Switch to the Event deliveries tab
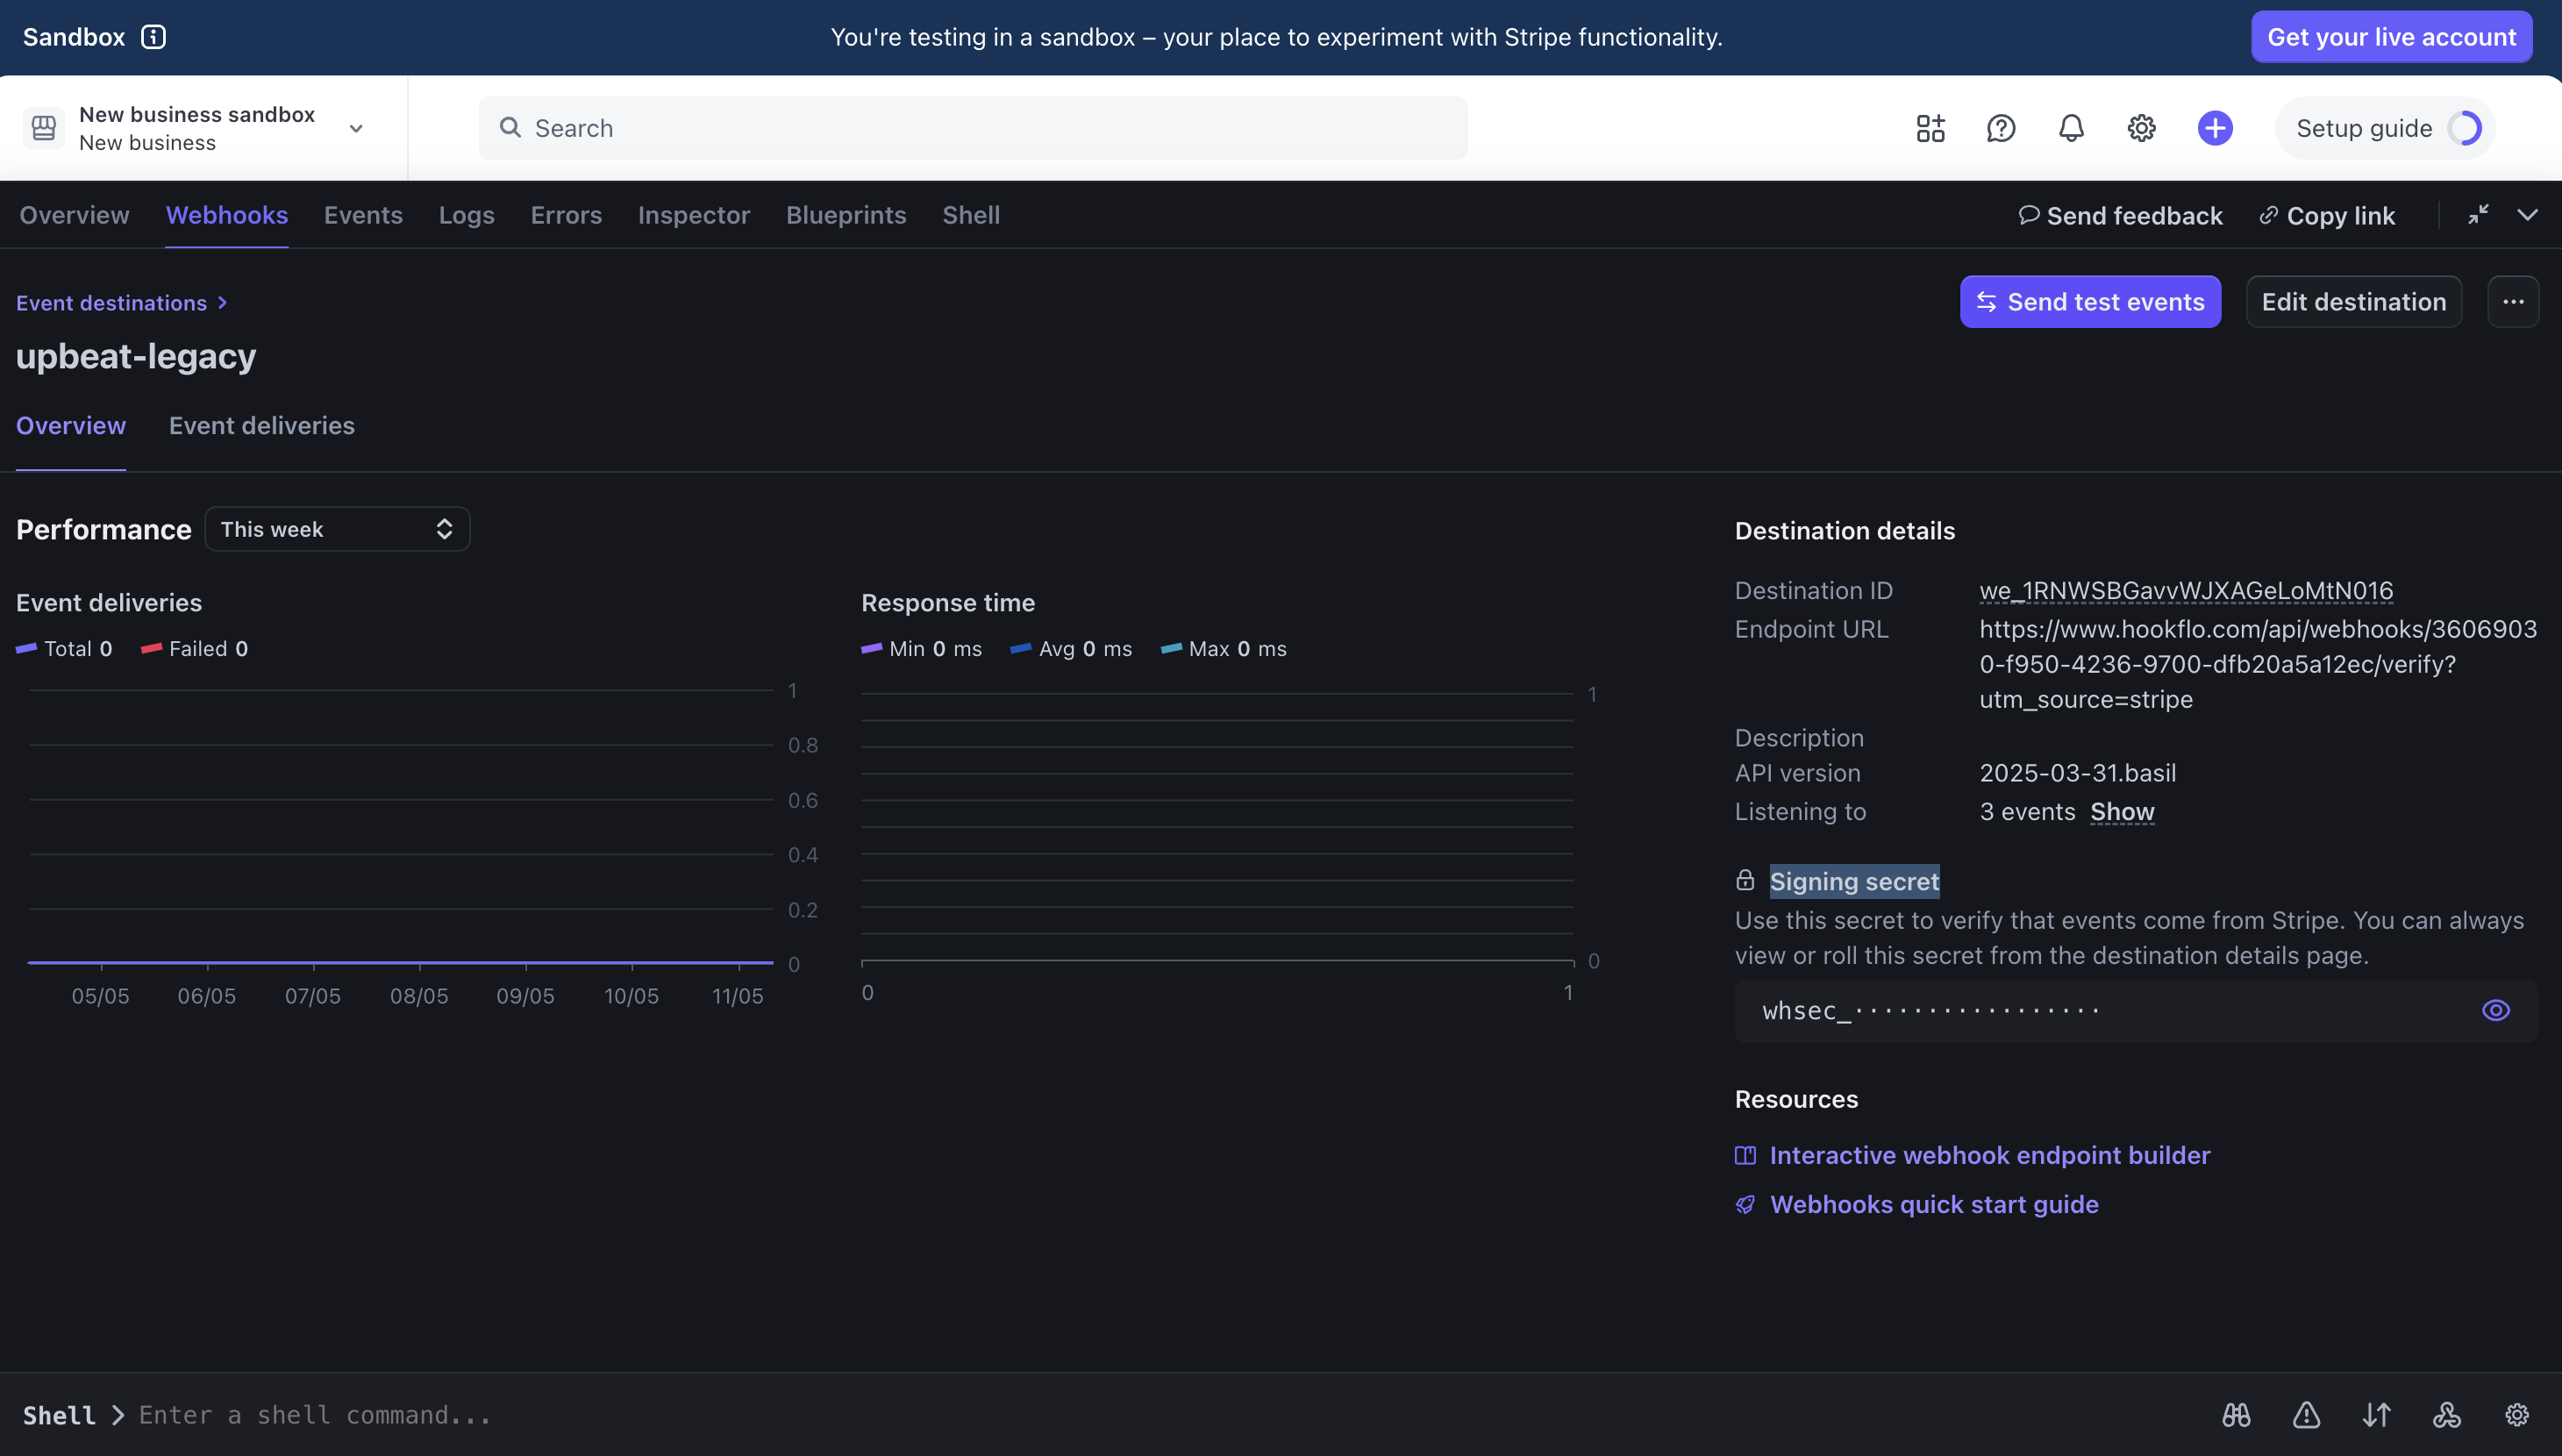This screenshot has width=2562, height=1456. pyautogui.click(x=261, y=426)
